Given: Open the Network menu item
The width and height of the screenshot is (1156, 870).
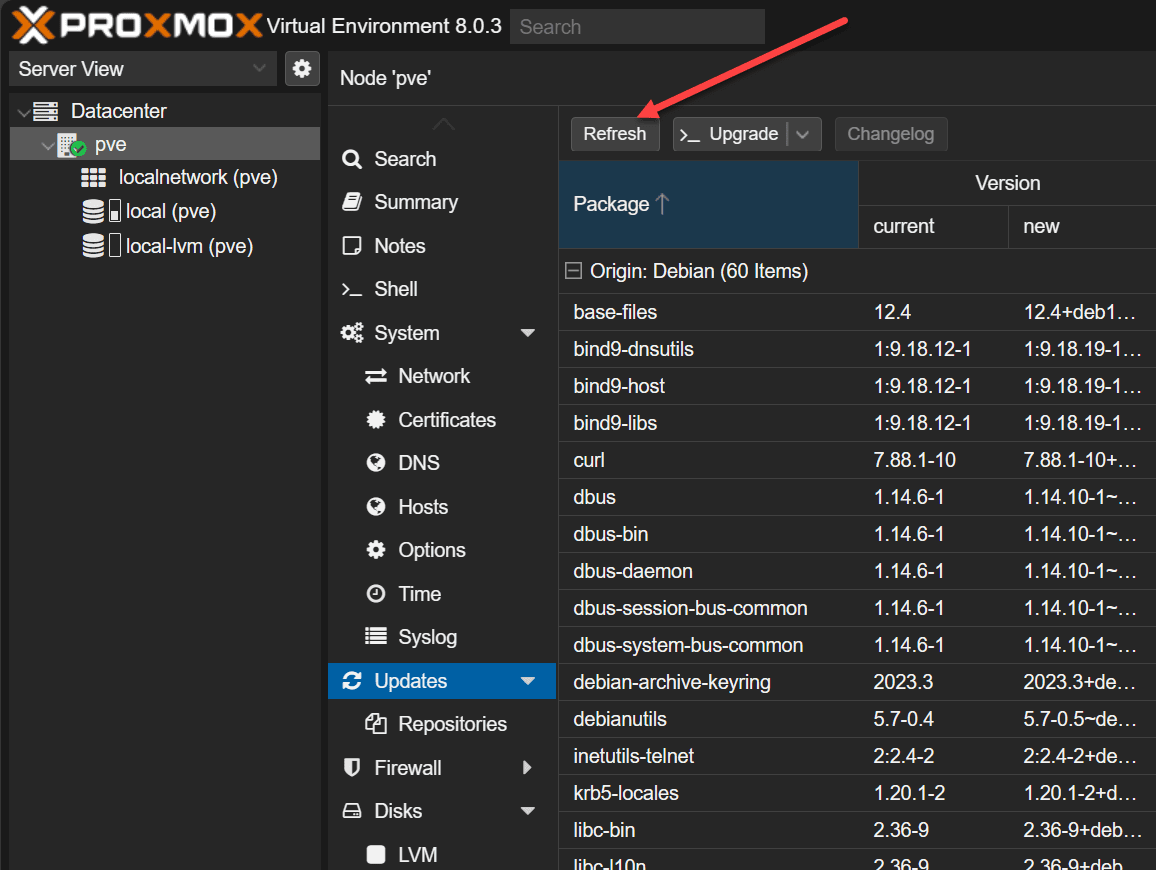Looking at the screenshot, I should [x=442, y=376].
